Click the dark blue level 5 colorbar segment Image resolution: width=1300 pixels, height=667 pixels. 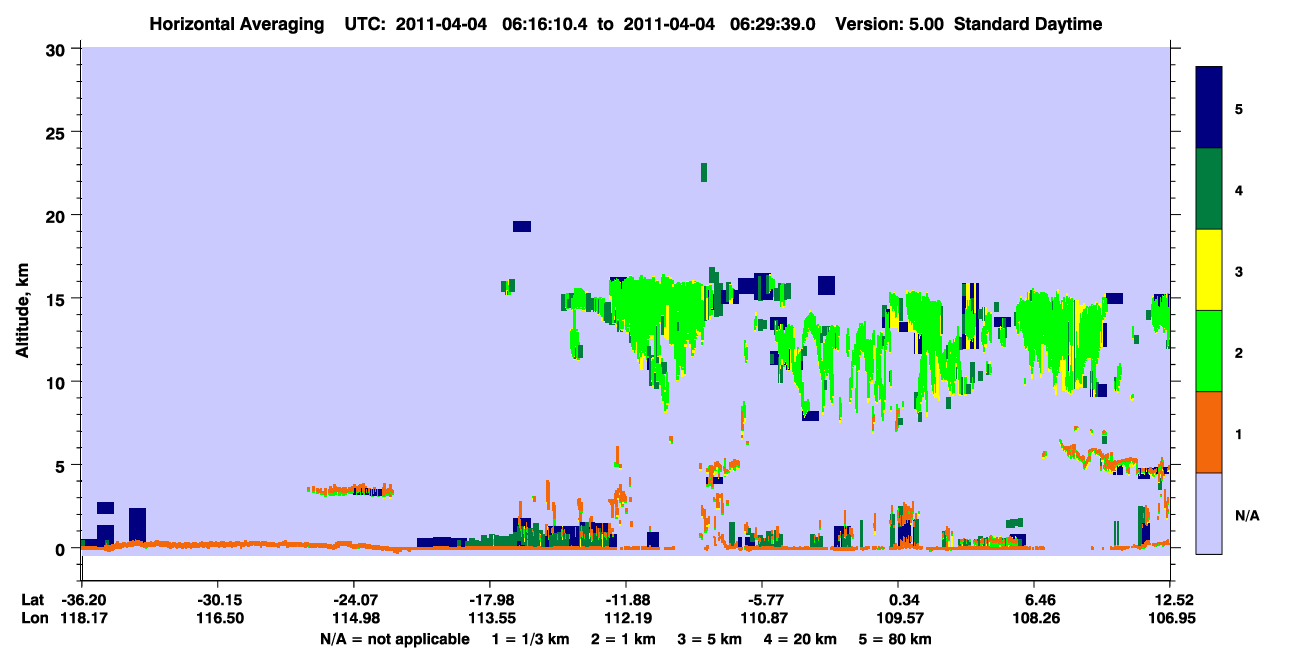[x=1209, y=108]
